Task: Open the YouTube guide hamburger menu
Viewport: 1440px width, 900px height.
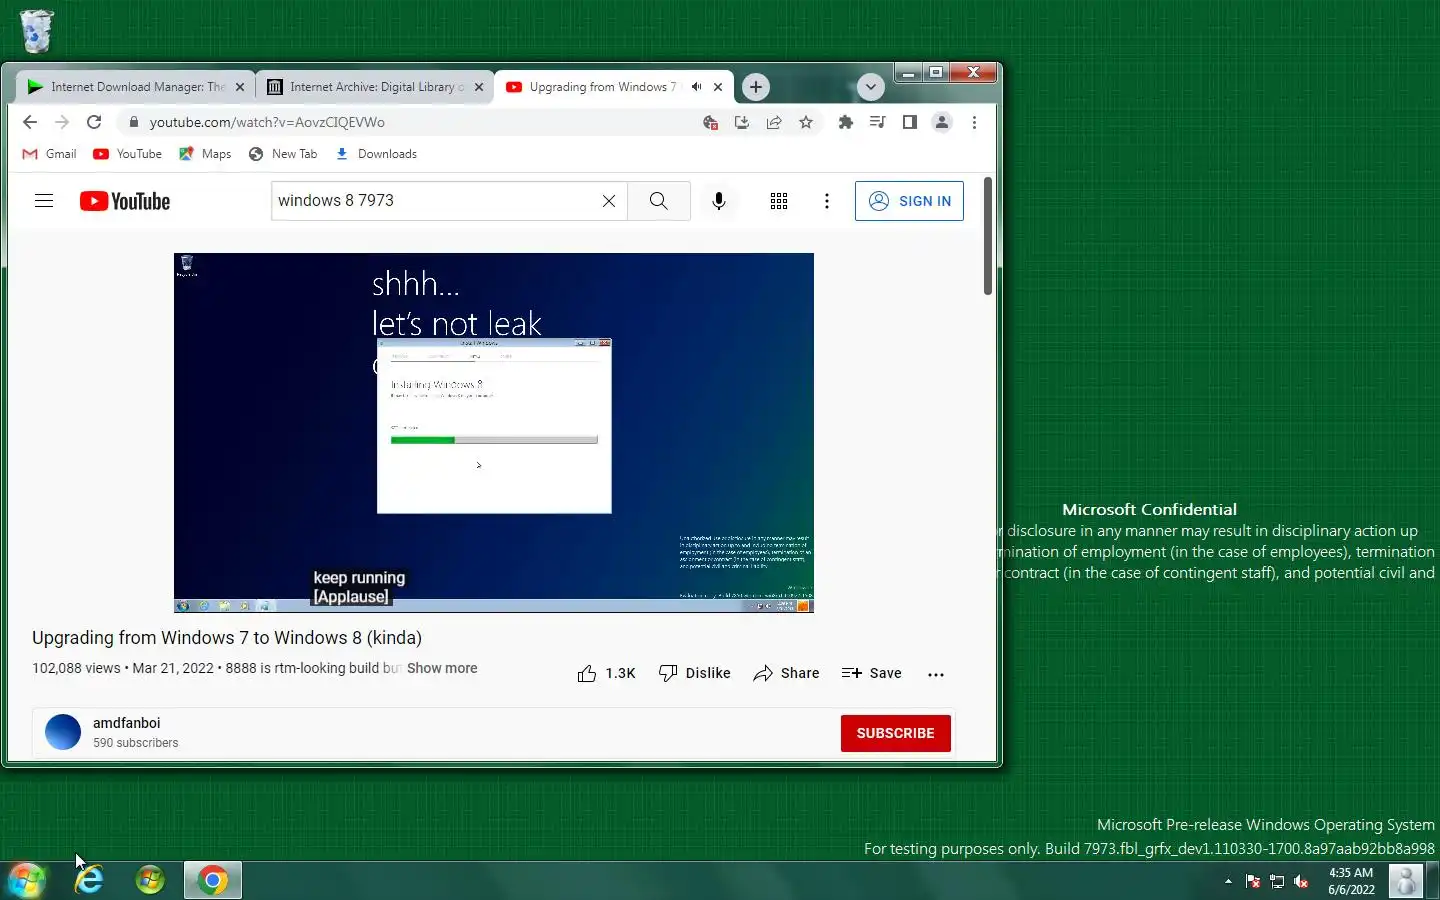Action: click(x=44, y=201)
